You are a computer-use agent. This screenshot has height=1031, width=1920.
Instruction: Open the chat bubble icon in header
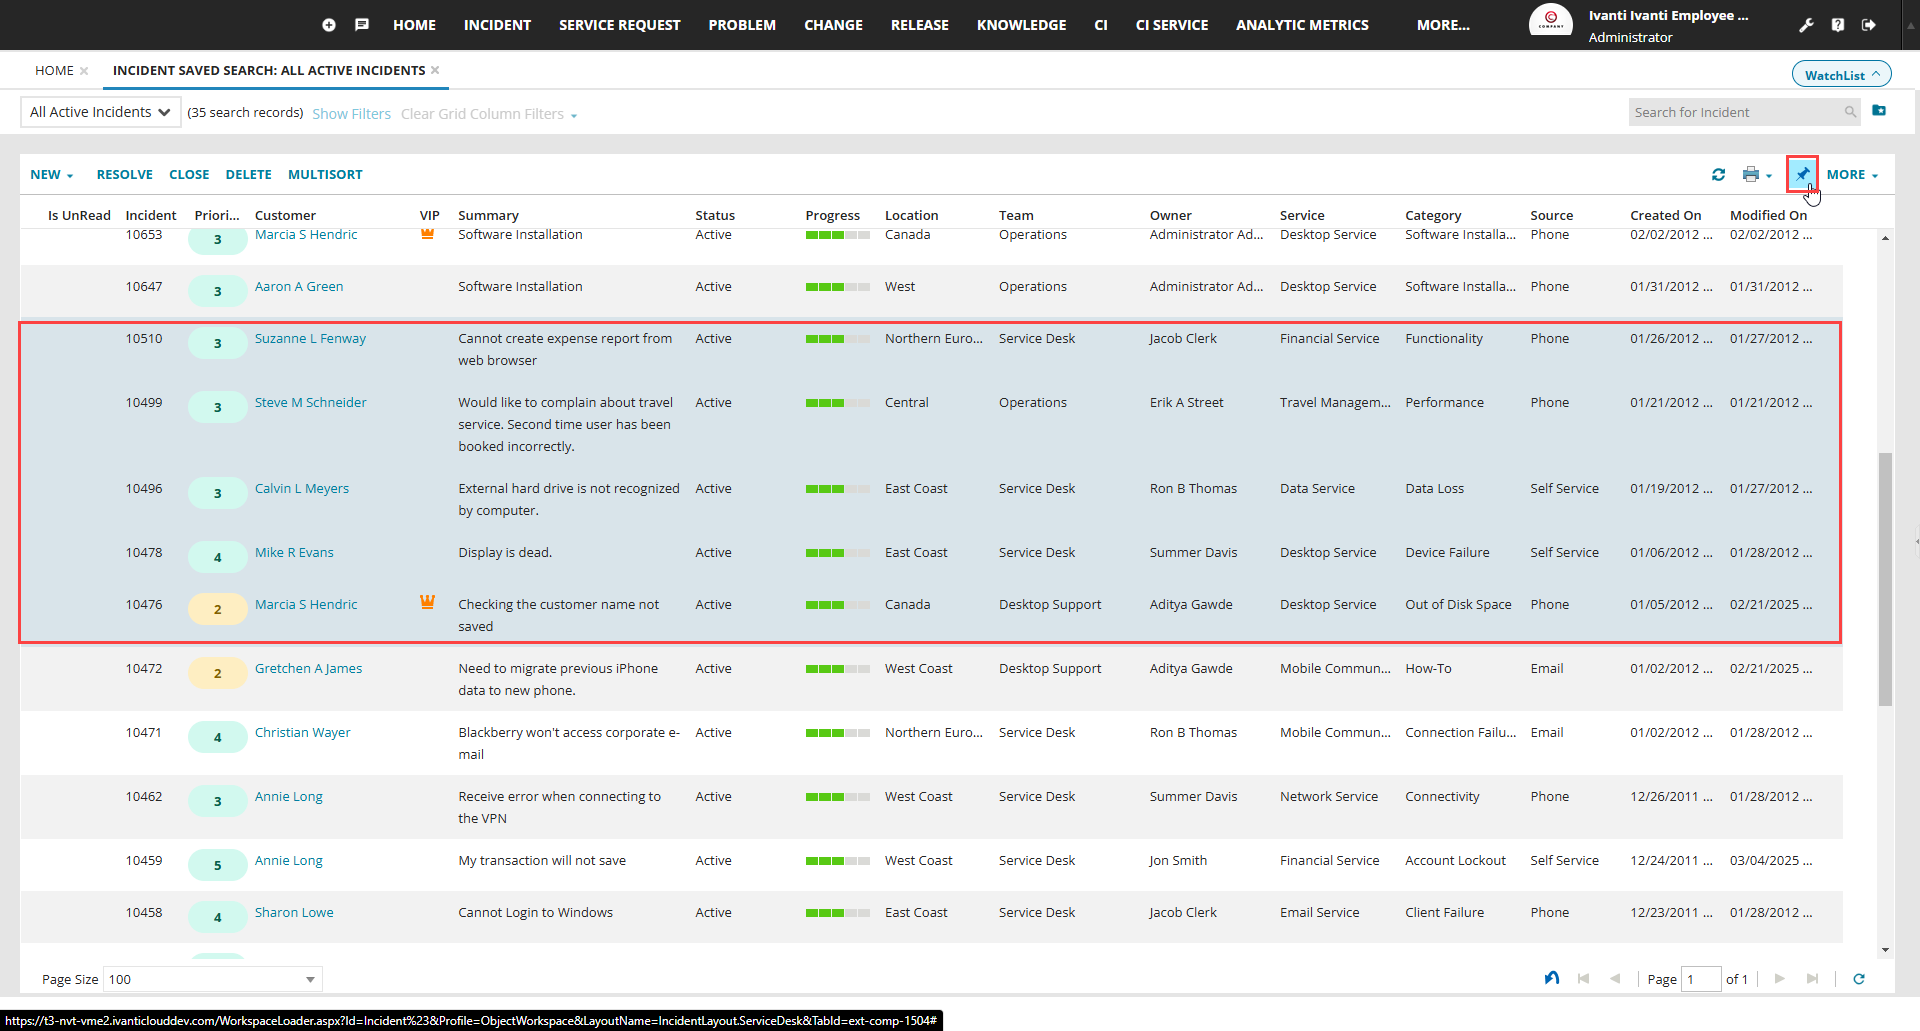pos(362,25)
